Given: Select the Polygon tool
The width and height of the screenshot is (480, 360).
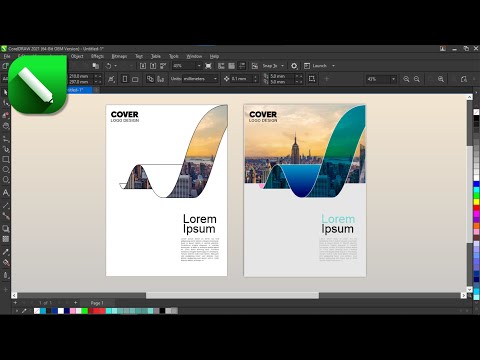Looking at the screenshot, I should coord(6,180).
